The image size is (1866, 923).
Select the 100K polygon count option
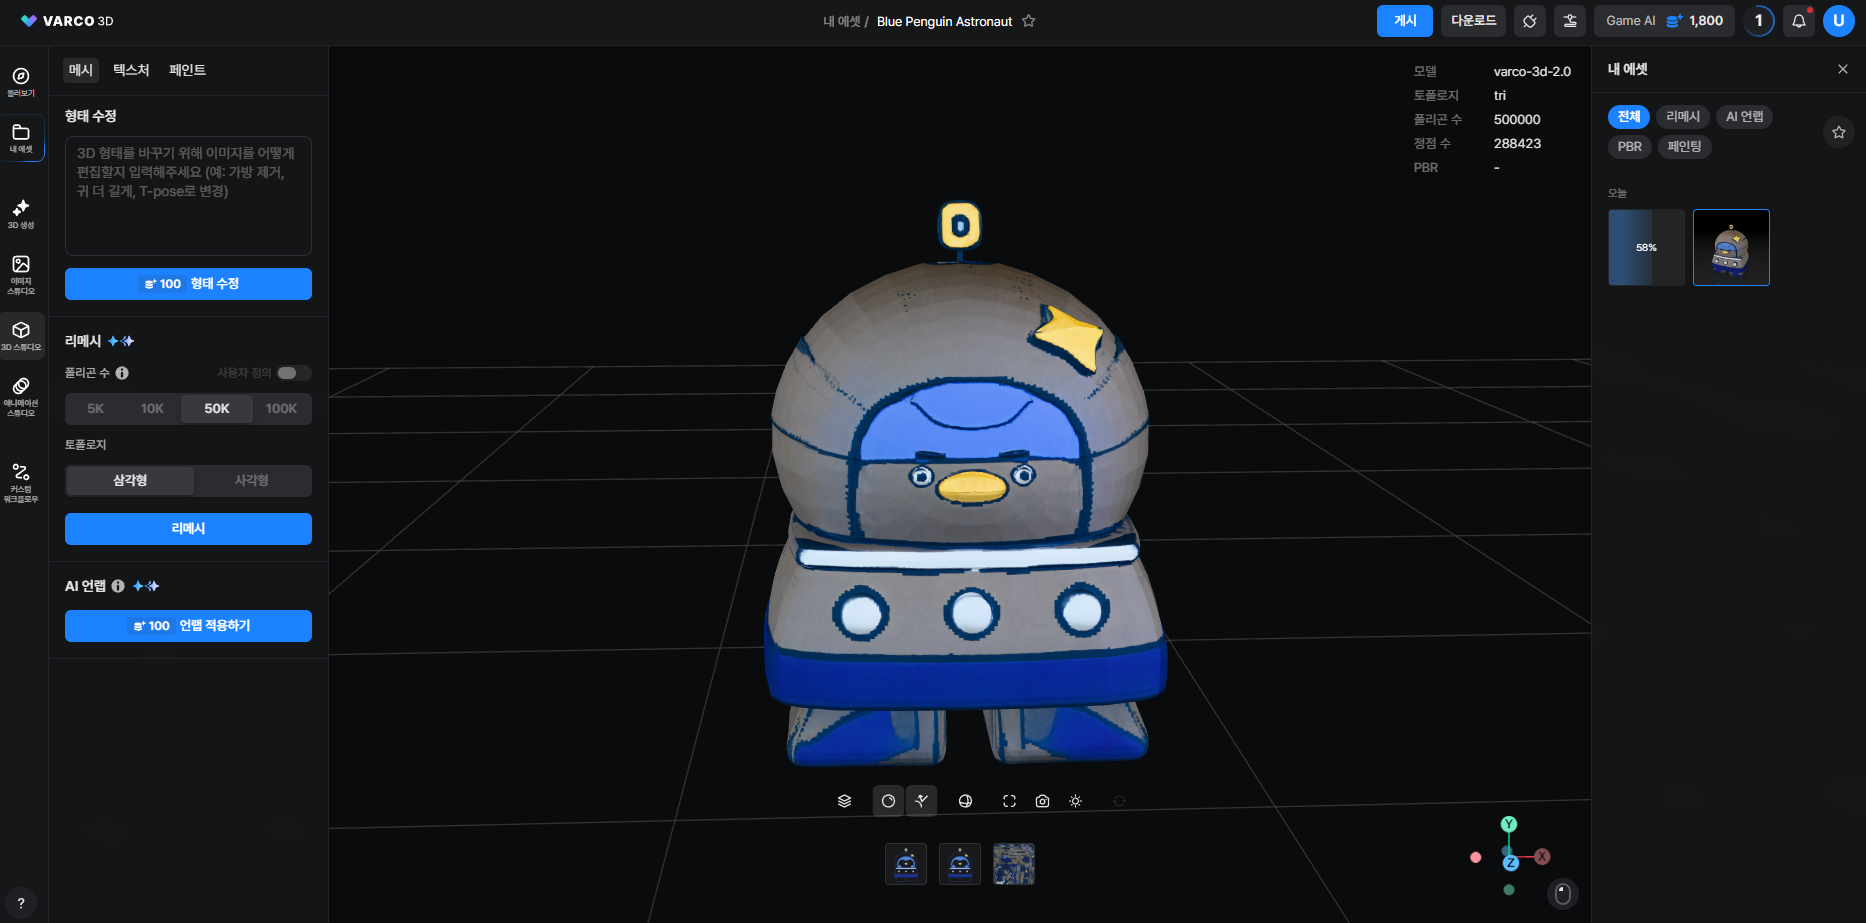pyautogui.click(x=281, y=409)
